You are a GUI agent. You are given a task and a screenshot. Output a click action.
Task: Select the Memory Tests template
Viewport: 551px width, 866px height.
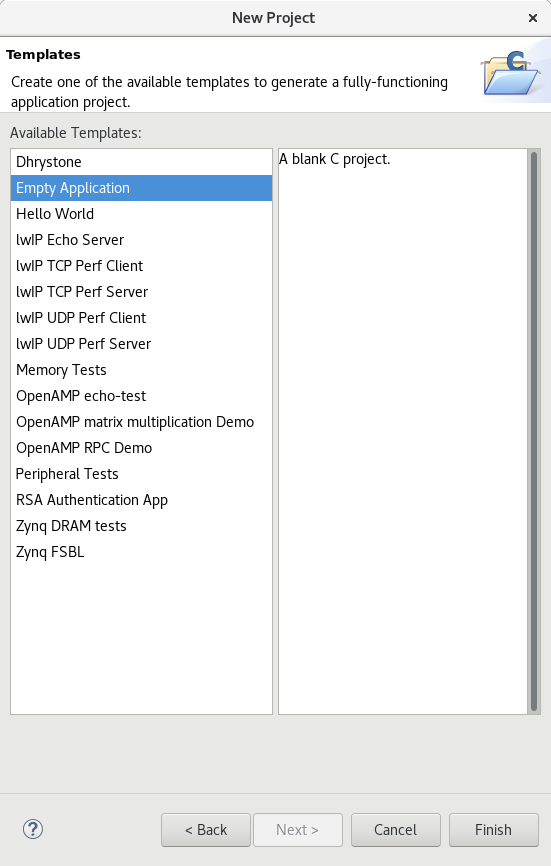click(141, 369)
